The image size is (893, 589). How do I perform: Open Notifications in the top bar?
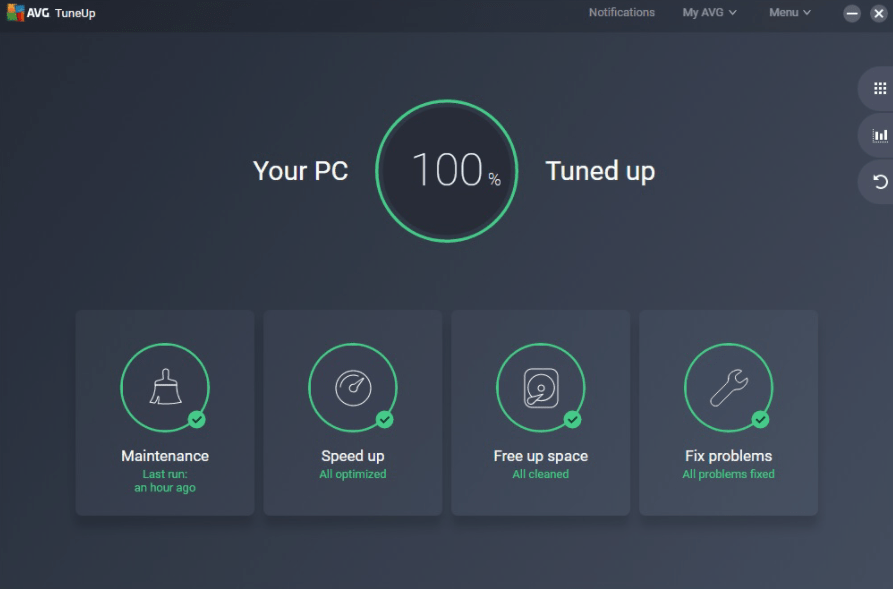[x=622, y=12]
